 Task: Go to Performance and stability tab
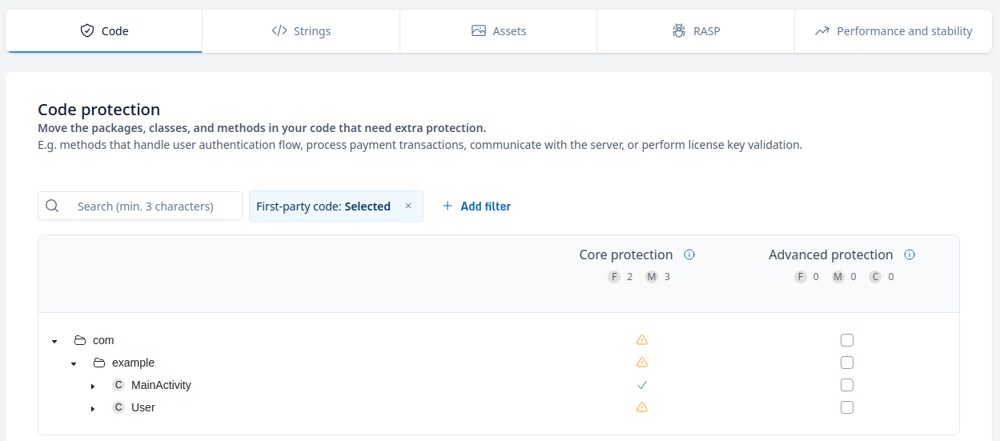[x=893, y=31]
